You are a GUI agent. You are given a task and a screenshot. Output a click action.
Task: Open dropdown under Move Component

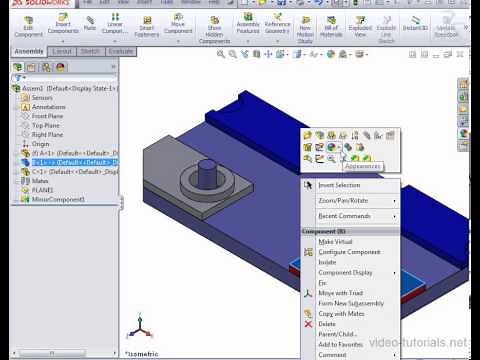pyautogui.click(x=178, y=41)
